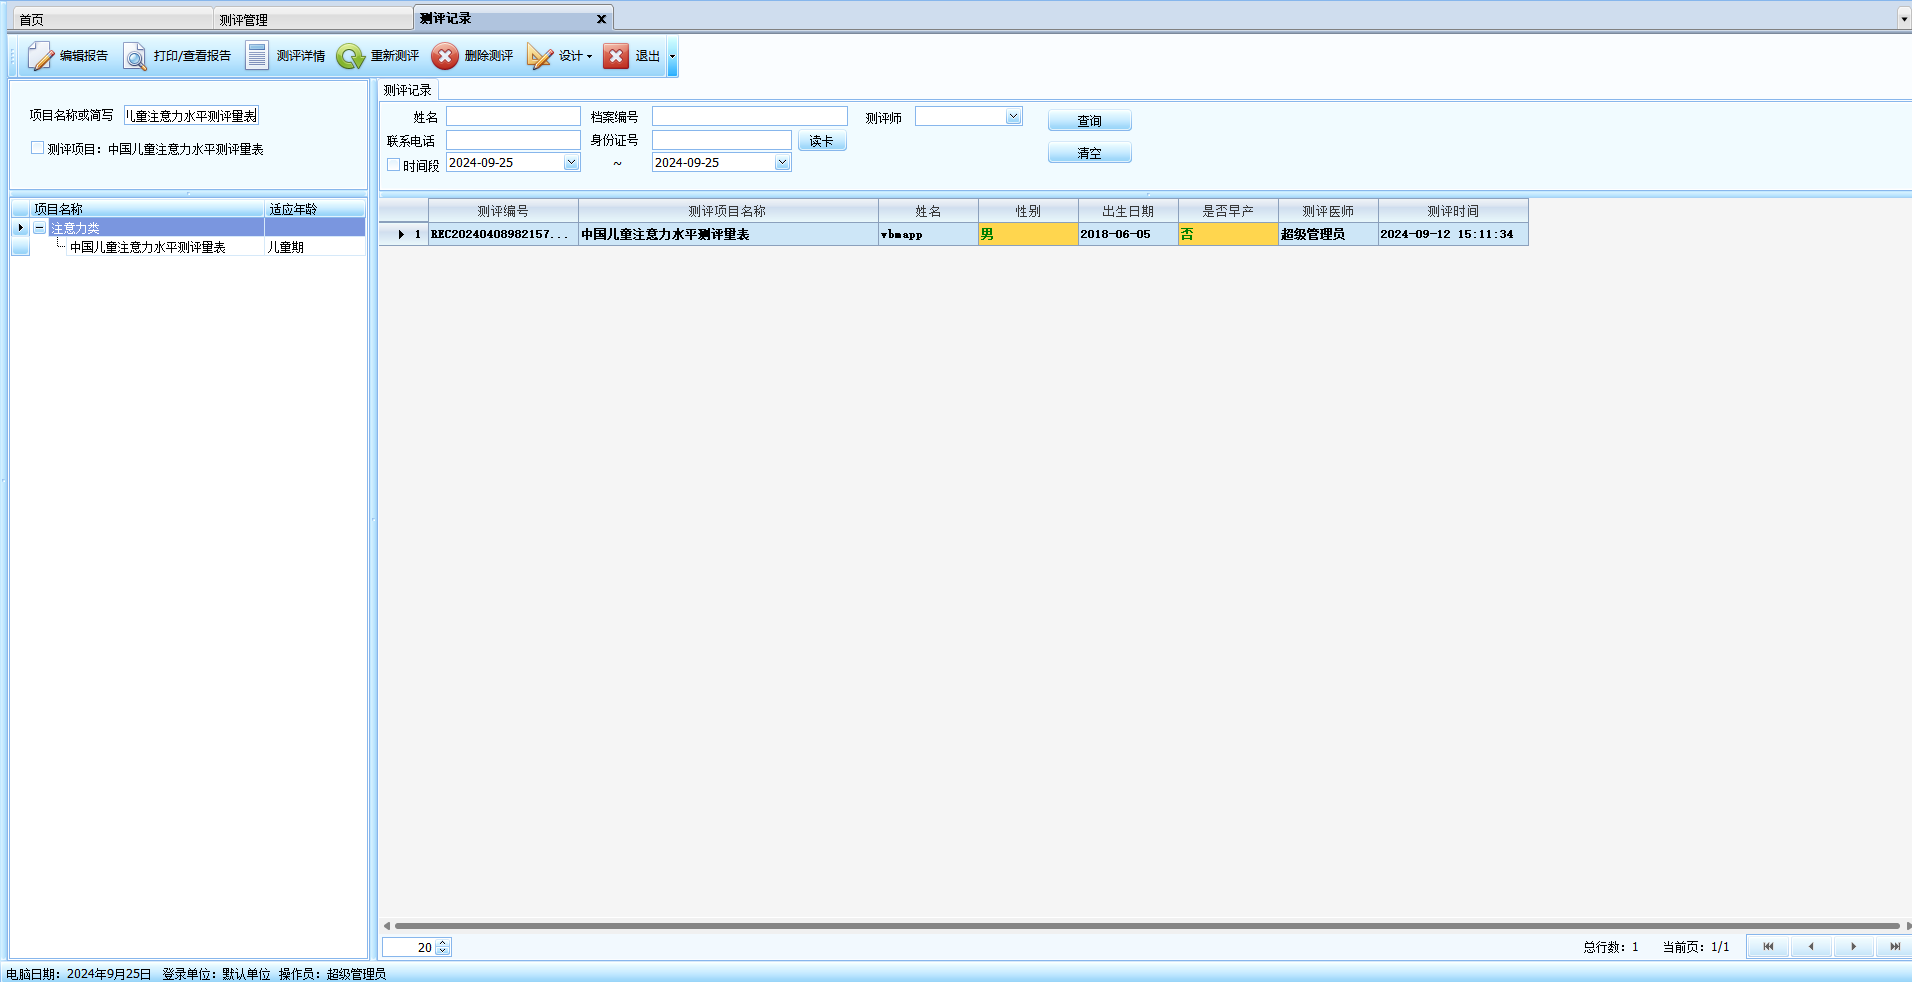Enable the 时间段 time range checkbox

point(394,164)
